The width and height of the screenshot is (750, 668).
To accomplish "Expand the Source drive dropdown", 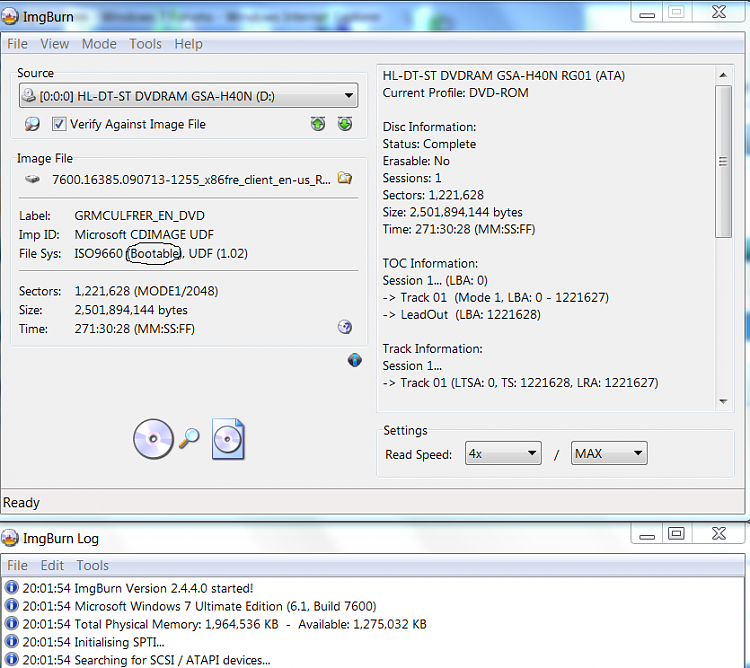I will 188,96.
